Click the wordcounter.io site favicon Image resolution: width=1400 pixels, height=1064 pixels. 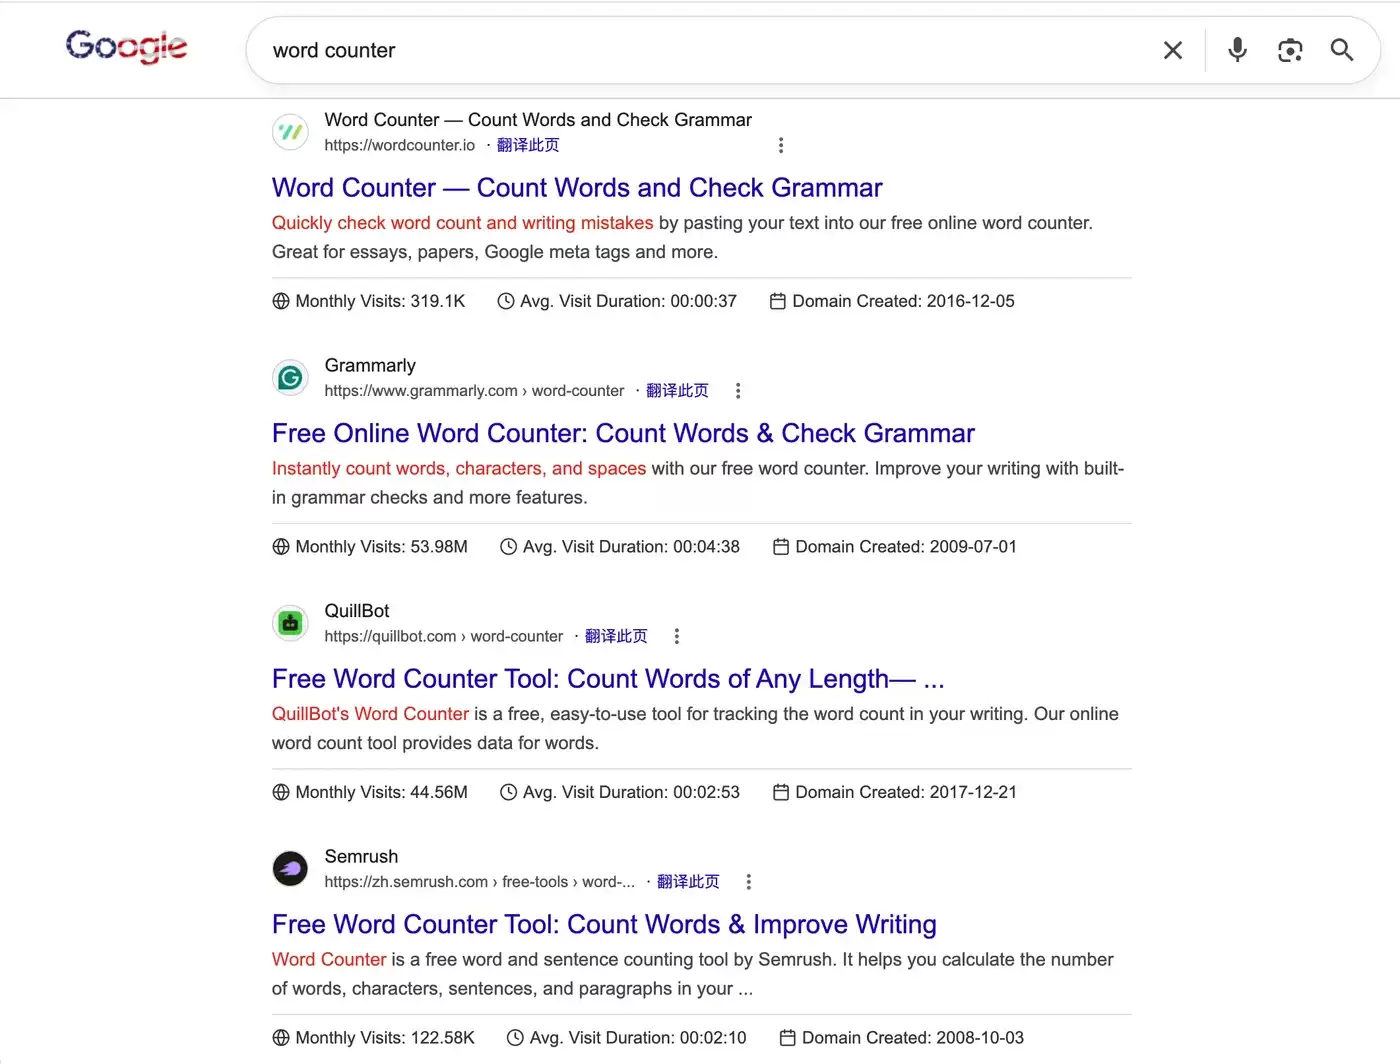290,132
